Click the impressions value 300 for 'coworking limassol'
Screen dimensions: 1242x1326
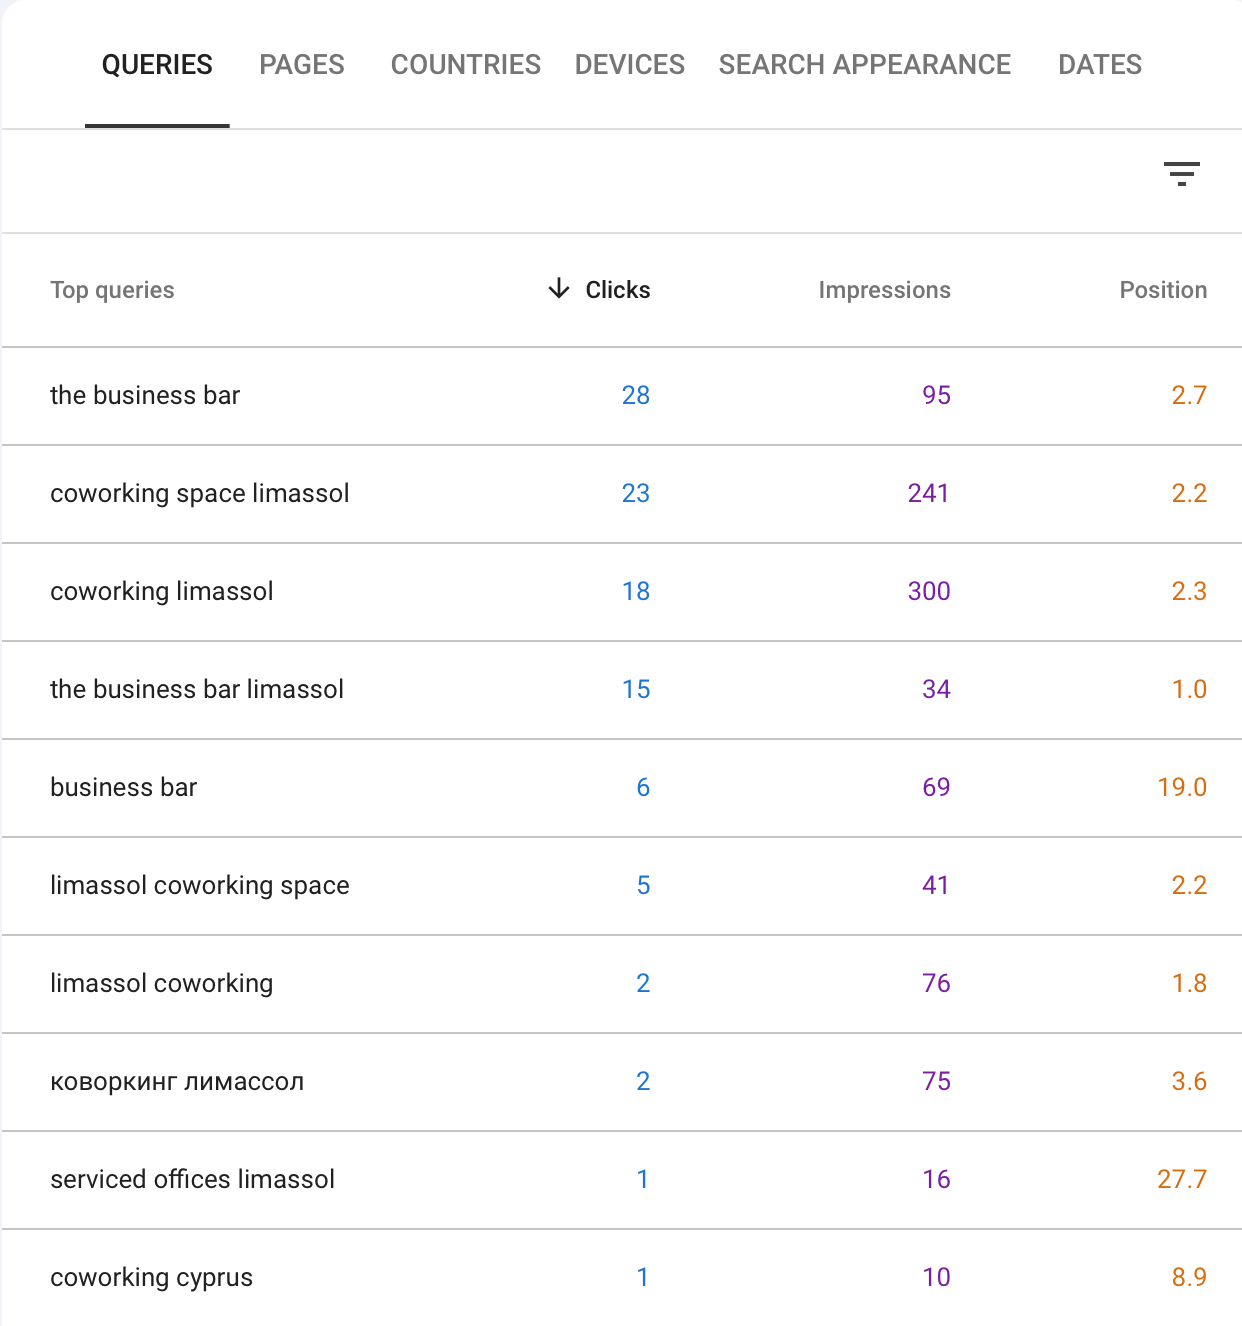point(927,591)
